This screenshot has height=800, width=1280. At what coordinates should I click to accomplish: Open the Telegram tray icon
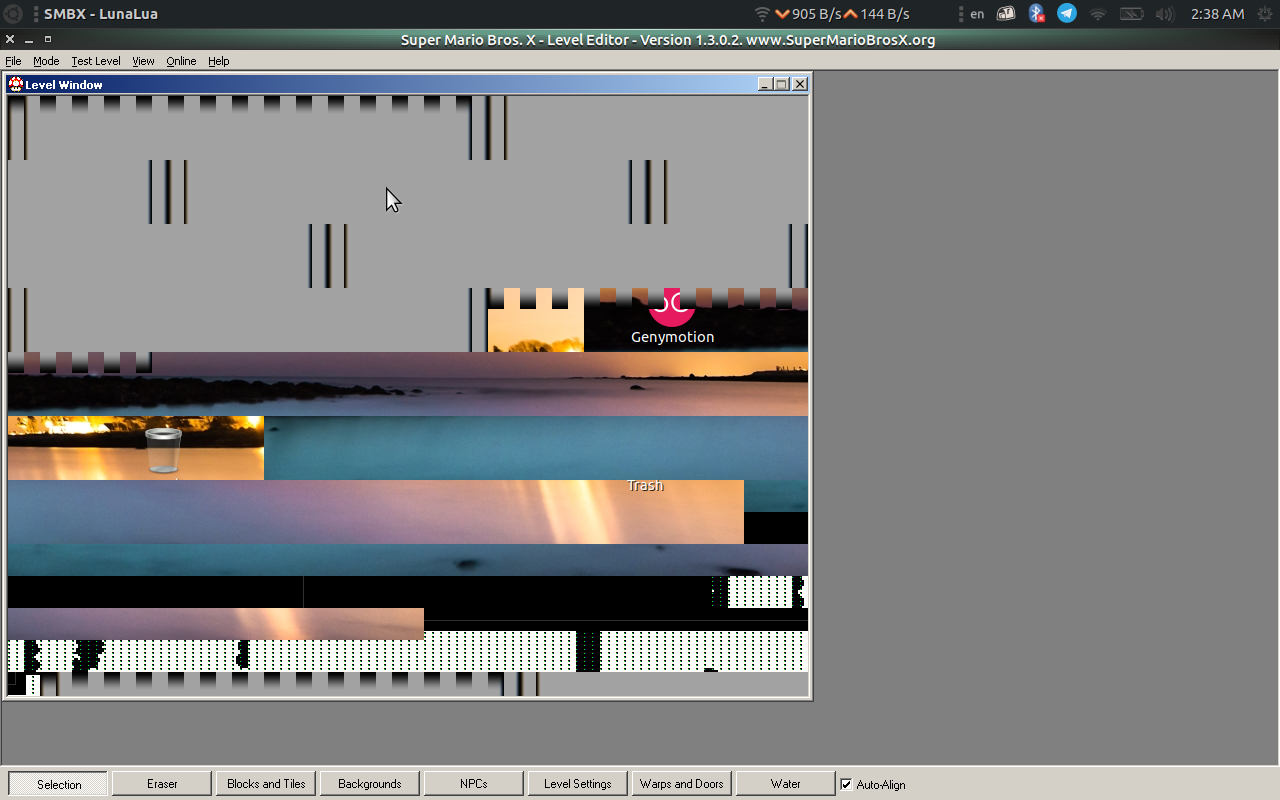1067,14
